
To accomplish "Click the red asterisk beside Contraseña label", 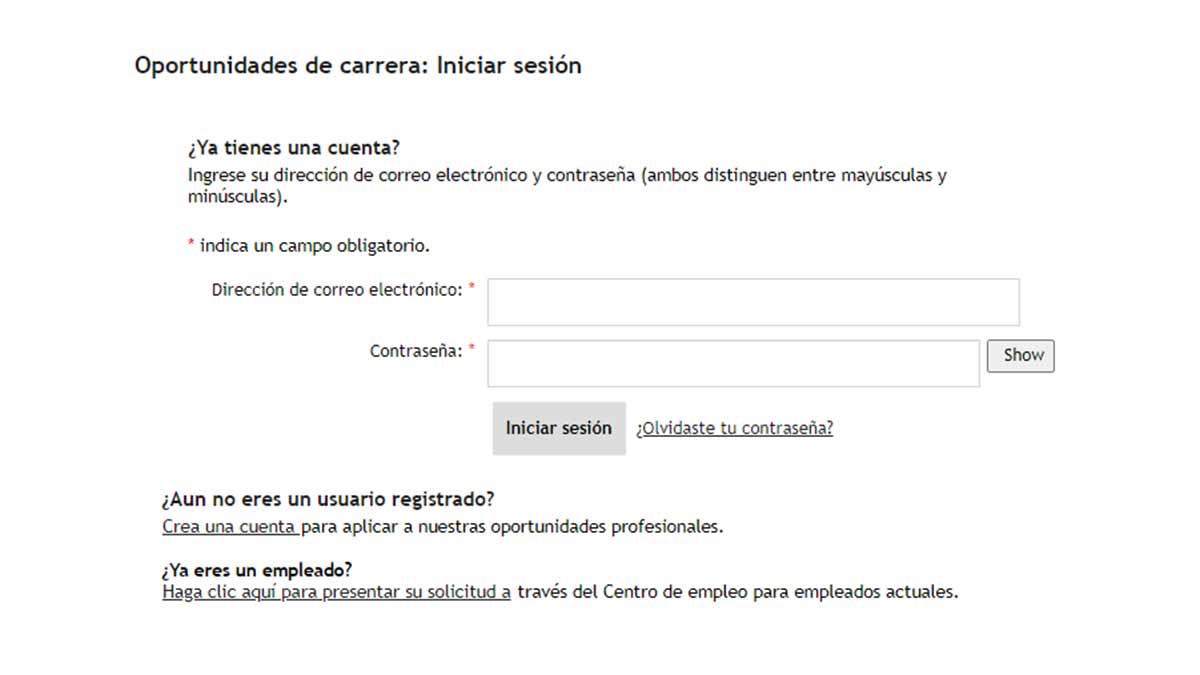I will 472,348.
